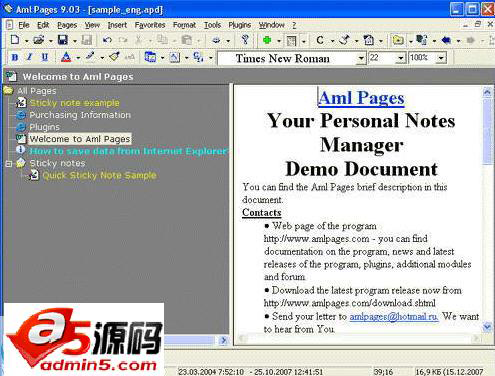
Task: Toggle italic formatting
Action: [x=29, y=57]
